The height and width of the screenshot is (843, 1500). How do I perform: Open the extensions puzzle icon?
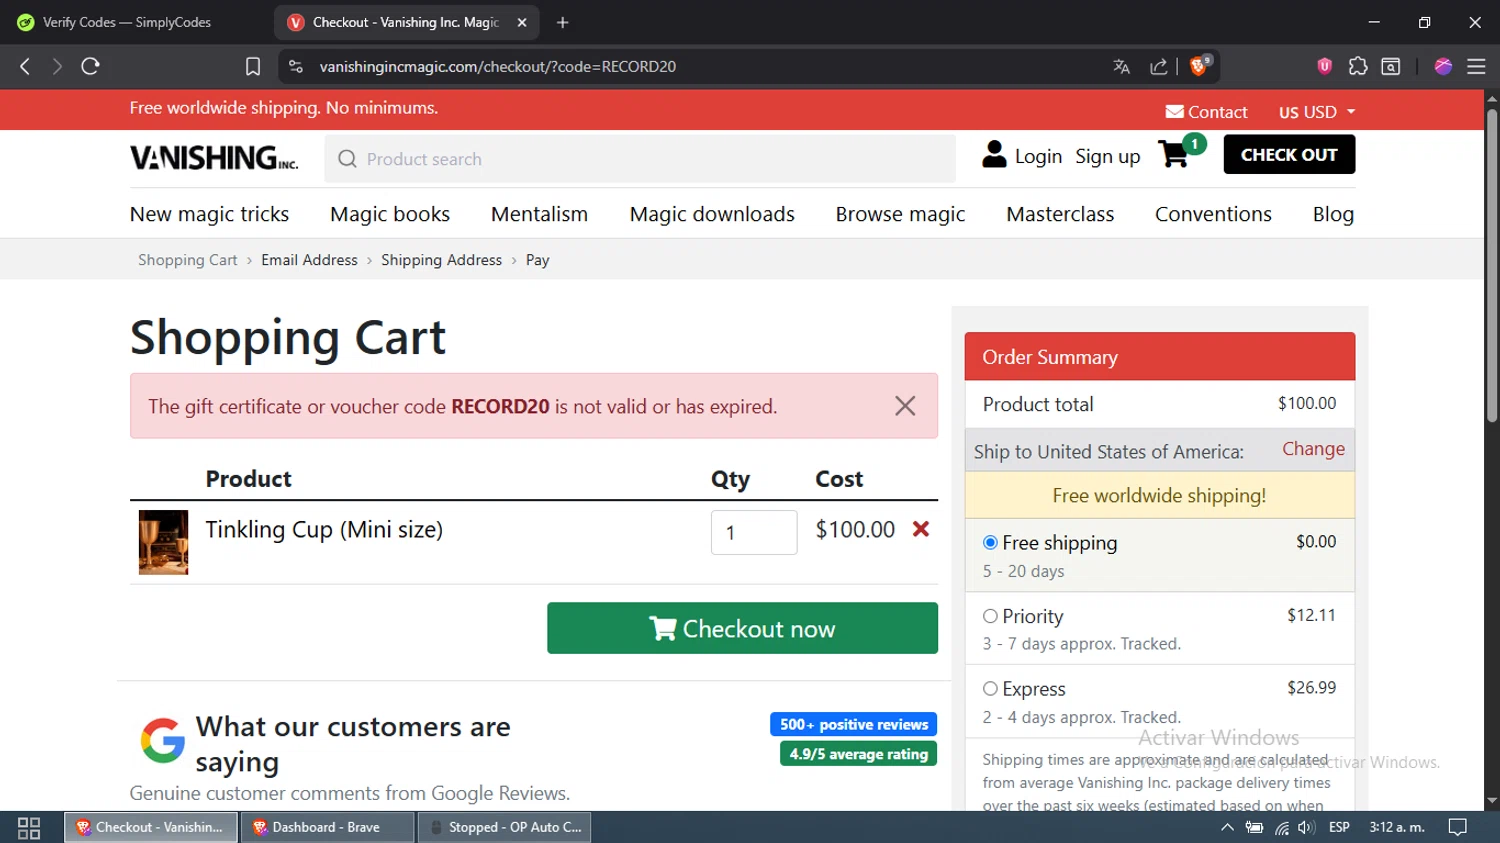tap(1358, 66)
